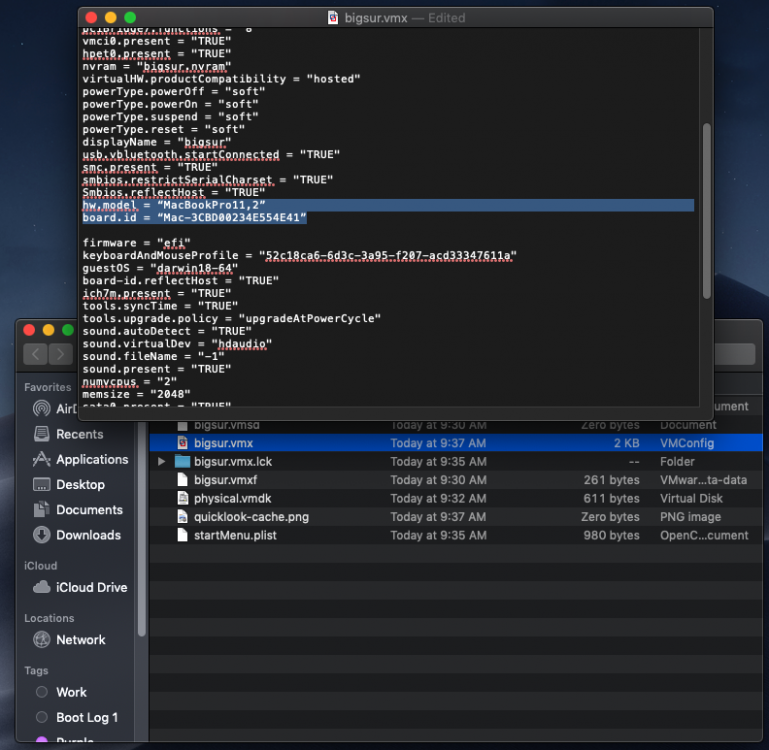The width and height of the screenshot is (769, 750).
Task: Select the physical.vmdk file name
Action: pyautogui.click(x=232, y=498)
